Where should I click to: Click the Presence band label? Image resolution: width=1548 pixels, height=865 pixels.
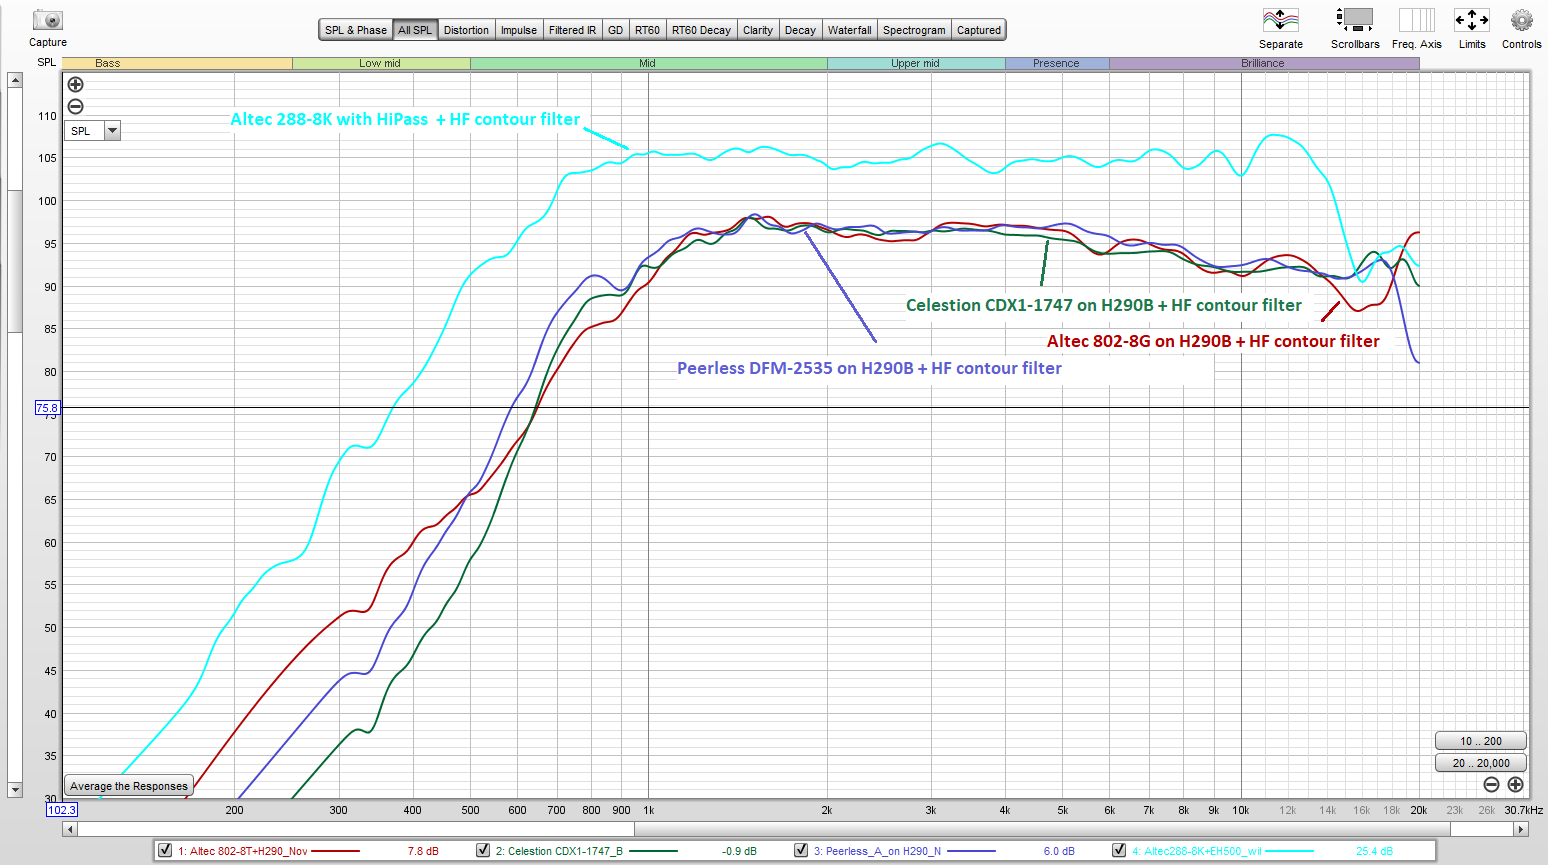click(1056, 63)
